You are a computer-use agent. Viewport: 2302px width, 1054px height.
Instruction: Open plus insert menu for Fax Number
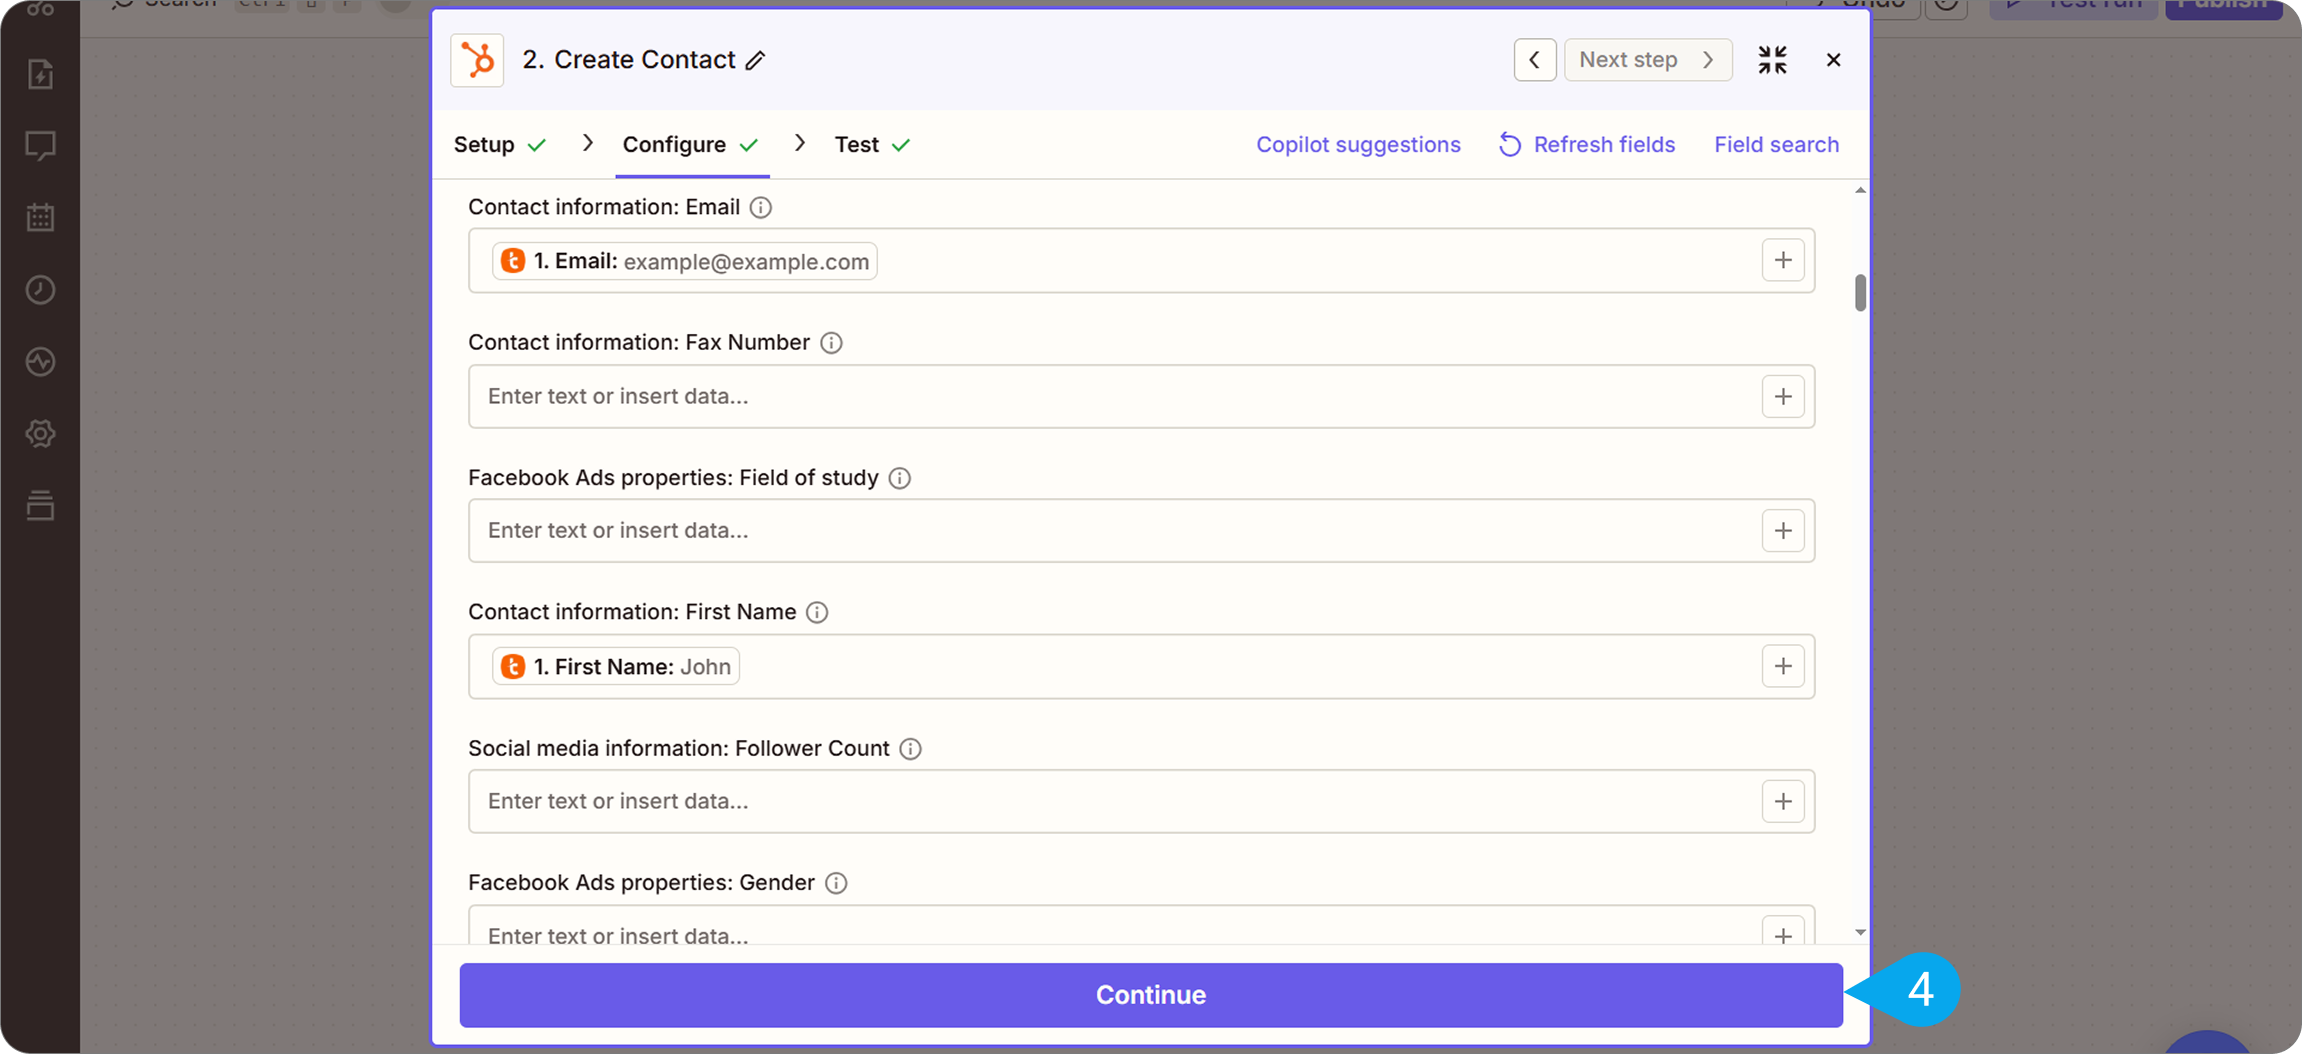(x=1783, y=397)
